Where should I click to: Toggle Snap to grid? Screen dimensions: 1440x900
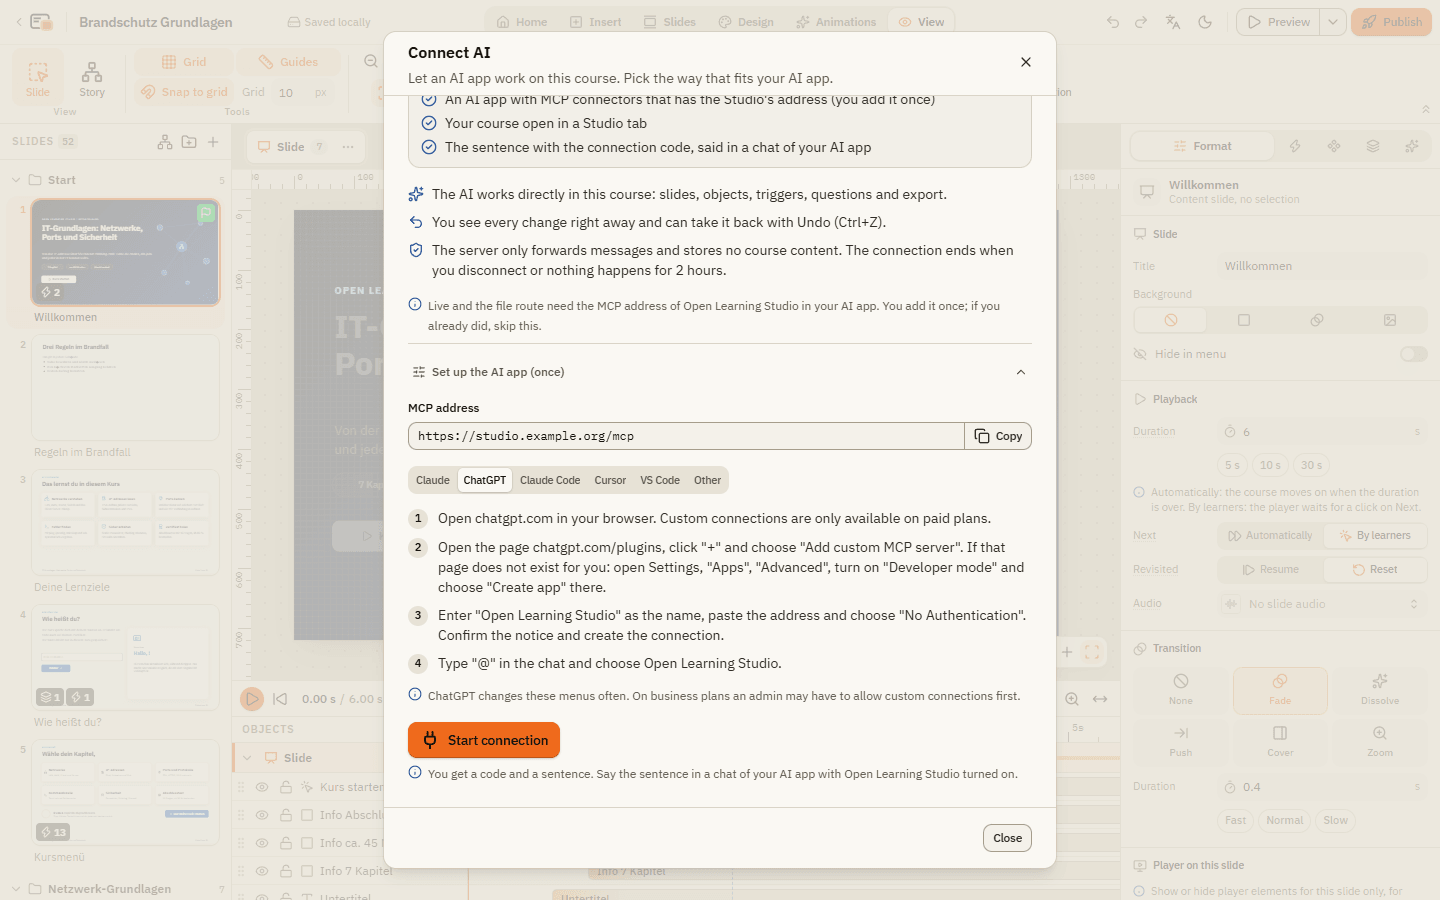185,92
